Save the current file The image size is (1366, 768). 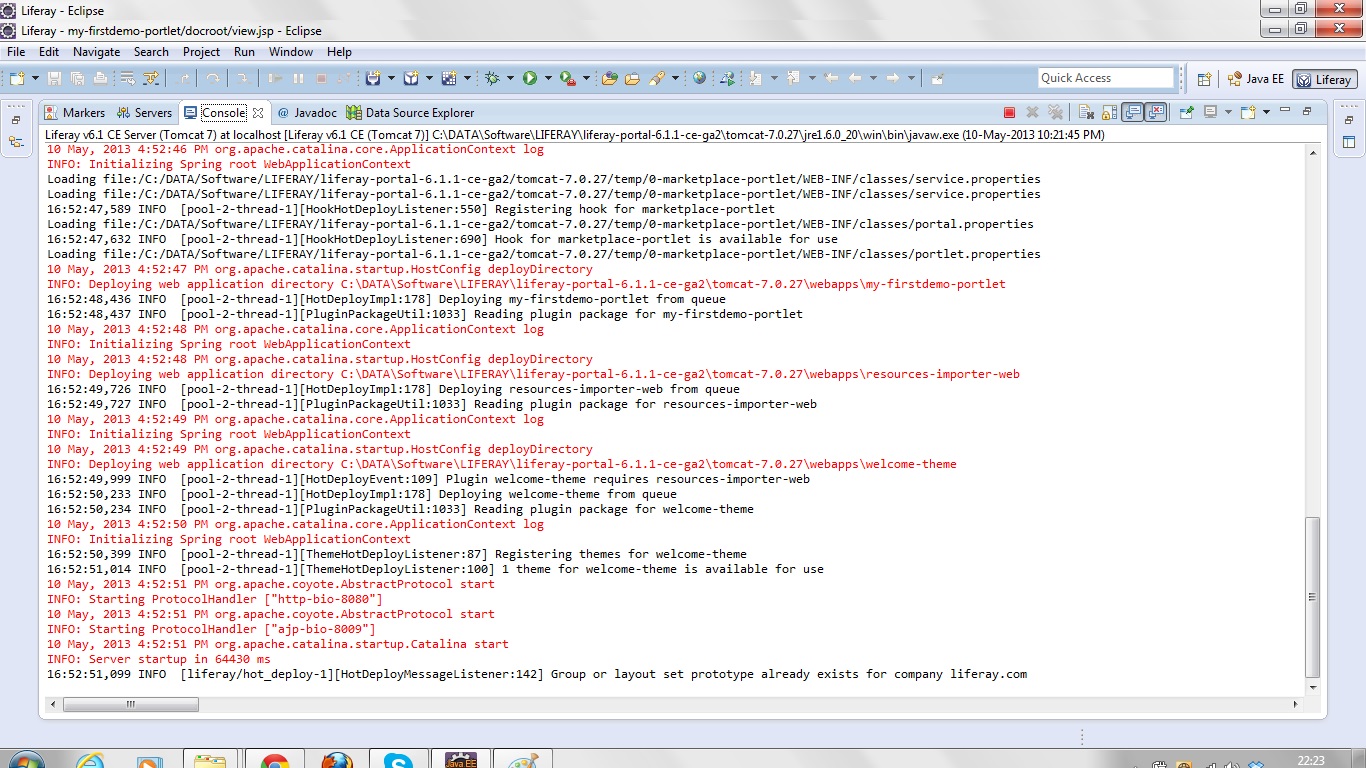[53, 78]
